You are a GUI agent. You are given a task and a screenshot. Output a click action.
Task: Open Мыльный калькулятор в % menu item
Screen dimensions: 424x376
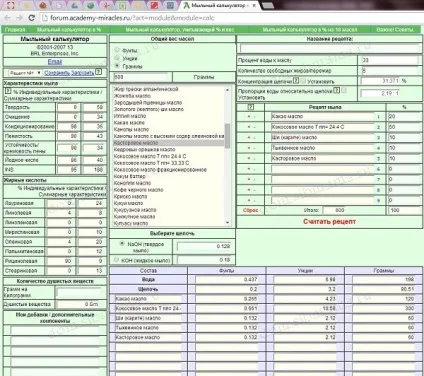point(69,30)
